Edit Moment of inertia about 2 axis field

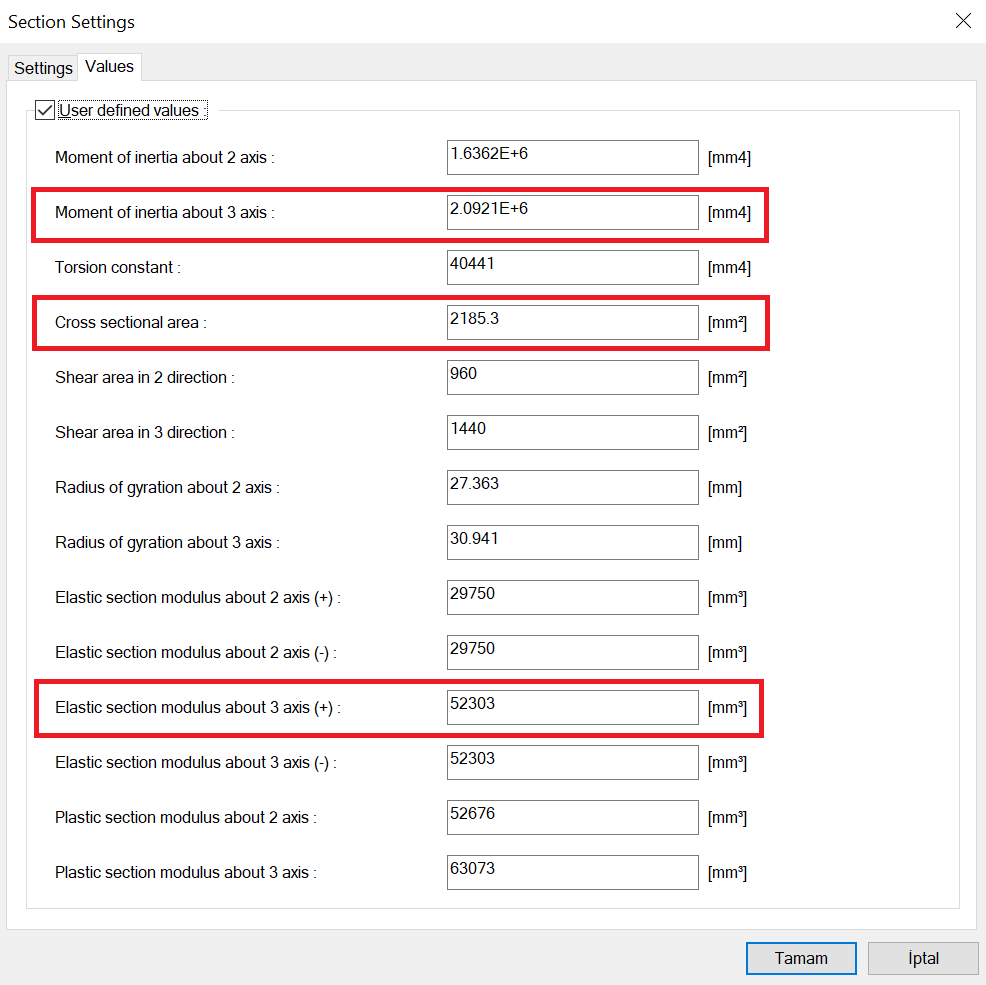point(572,157)
